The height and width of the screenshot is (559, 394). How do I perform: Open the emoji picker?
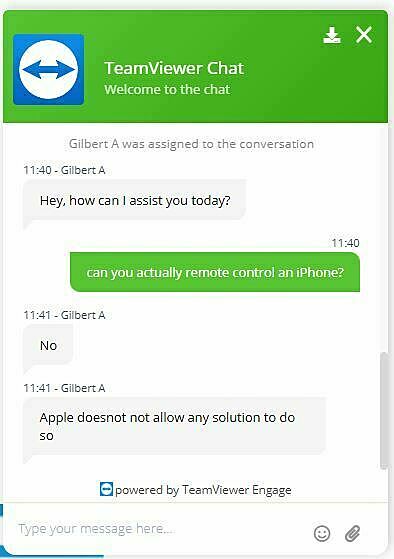[322, 533]
